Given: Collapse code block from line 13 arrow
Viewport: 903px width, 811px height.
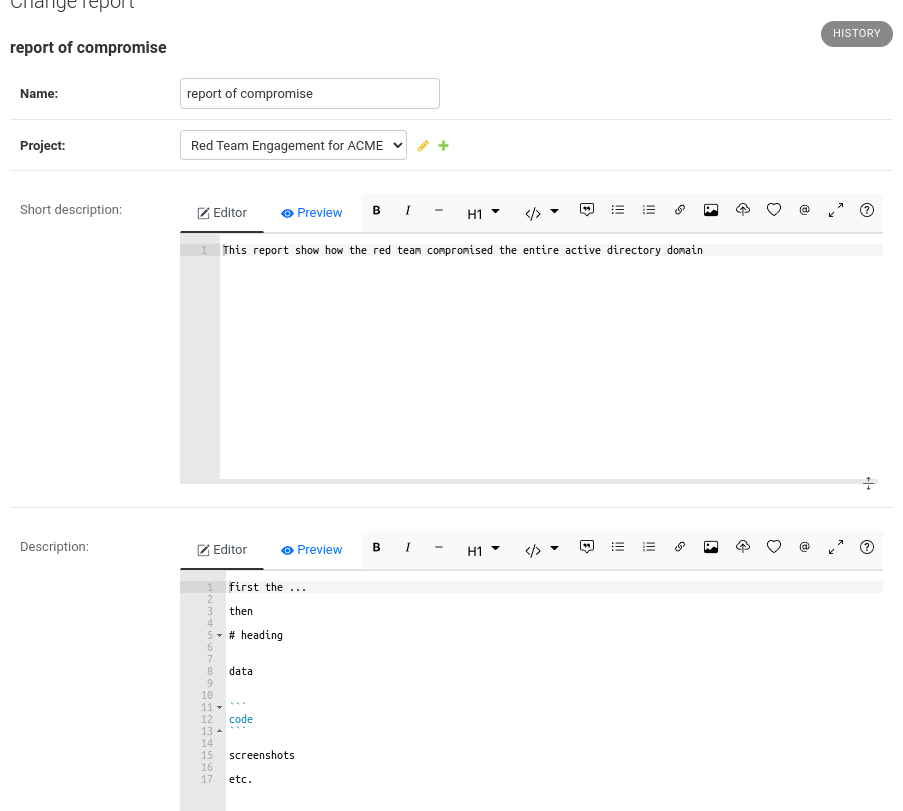Looking at the screenshot, I should click(x=219, y=731).
